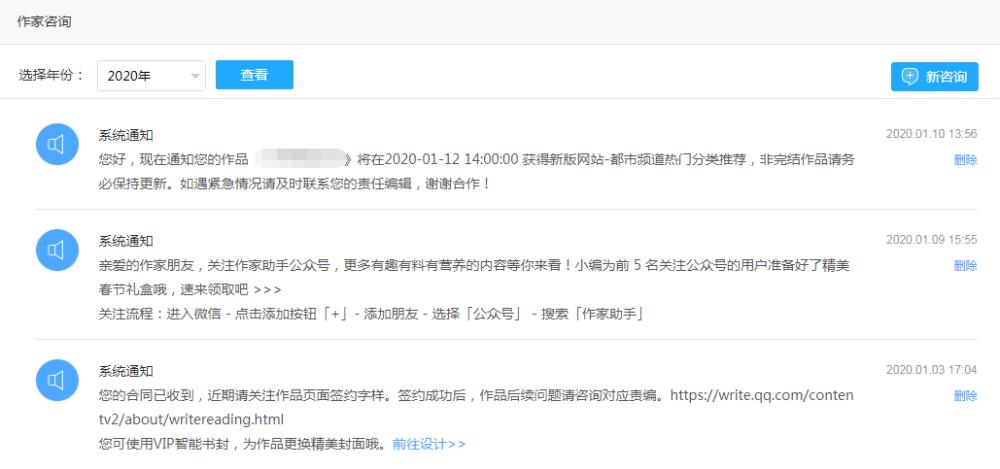The height and width of the screenshot is (469, 1000).
Task: Click the 系统通知 title of the 01.03 message
Action: [126, 371]
